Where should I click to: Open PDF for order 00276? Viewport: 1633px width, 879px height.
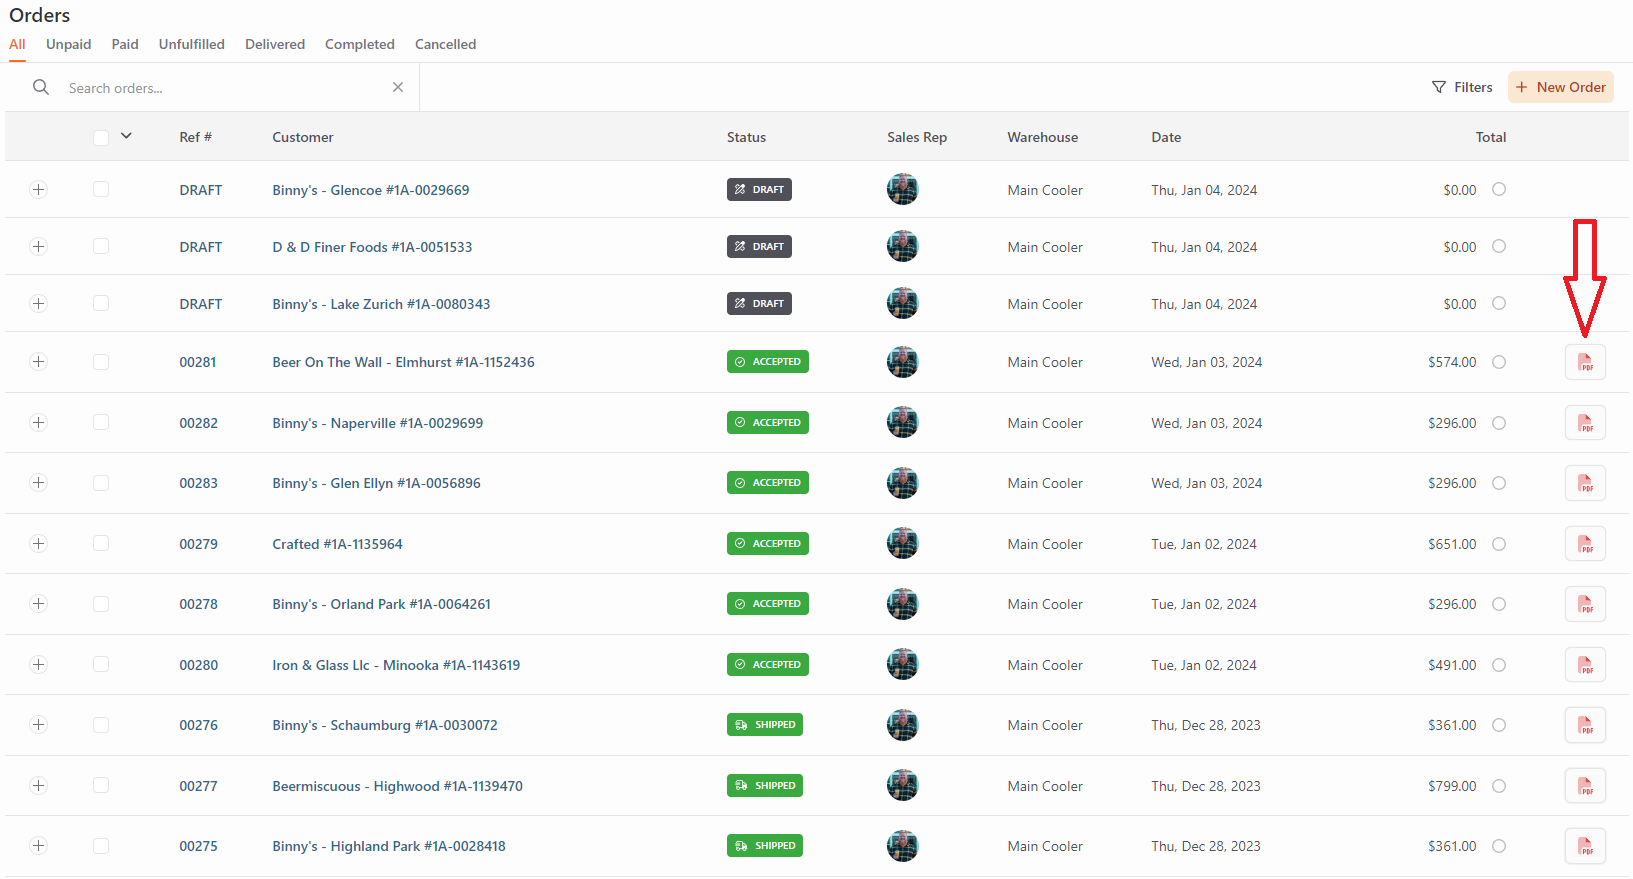click(1585, 725)
